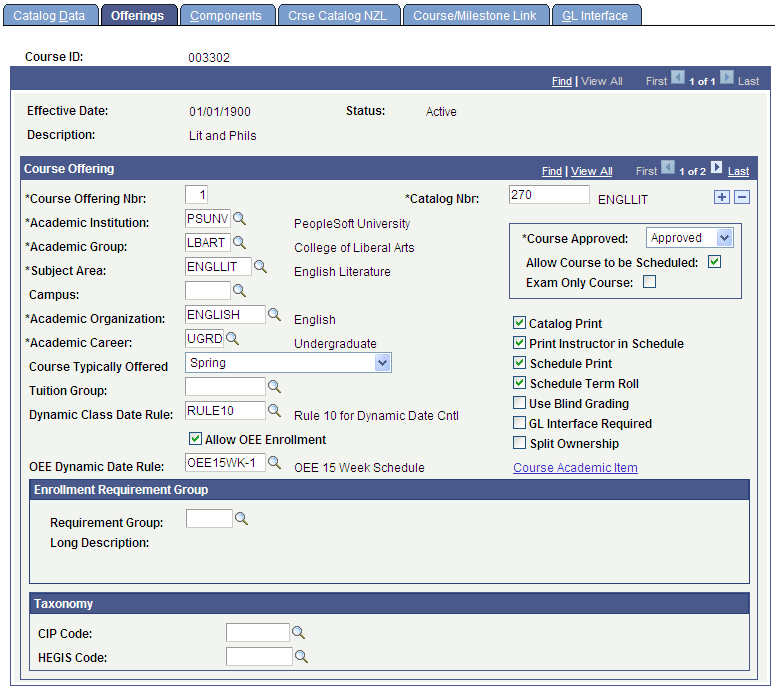Open Course Approved dropdown
Image resolution: width=775 pixels, height=691 pixels.
689,238
